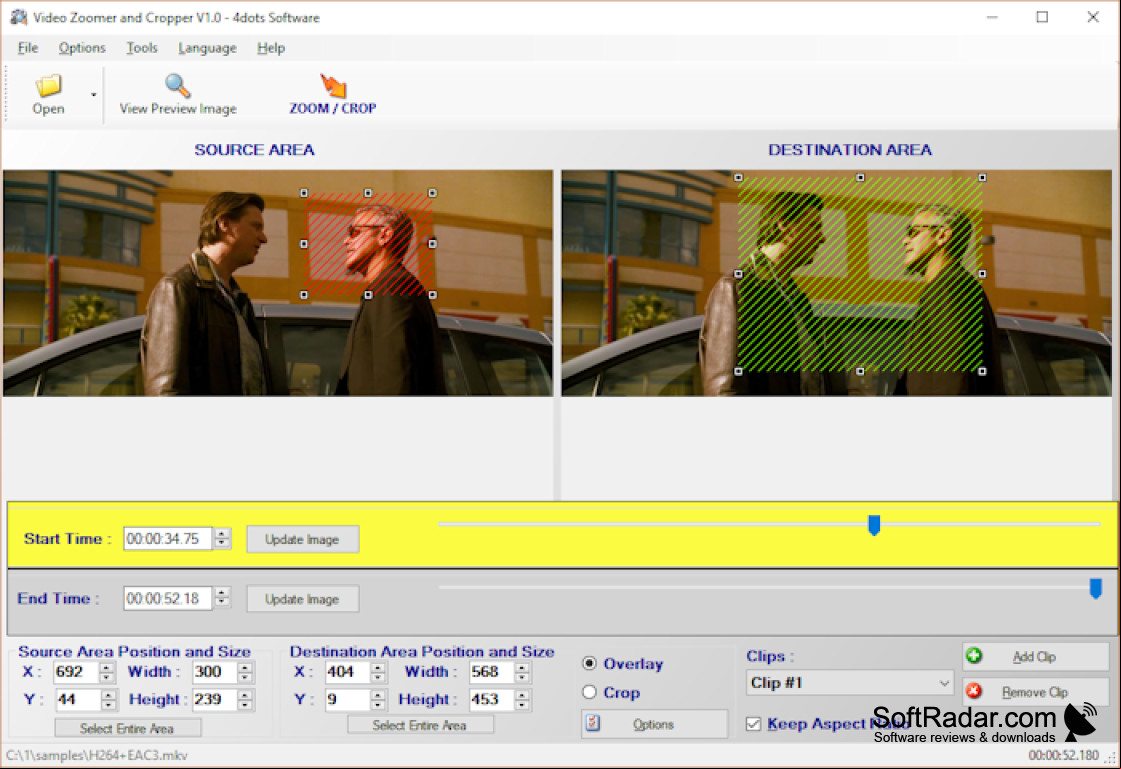
Task: Click the Source Area Width spinner
Action: coord(245,672)
